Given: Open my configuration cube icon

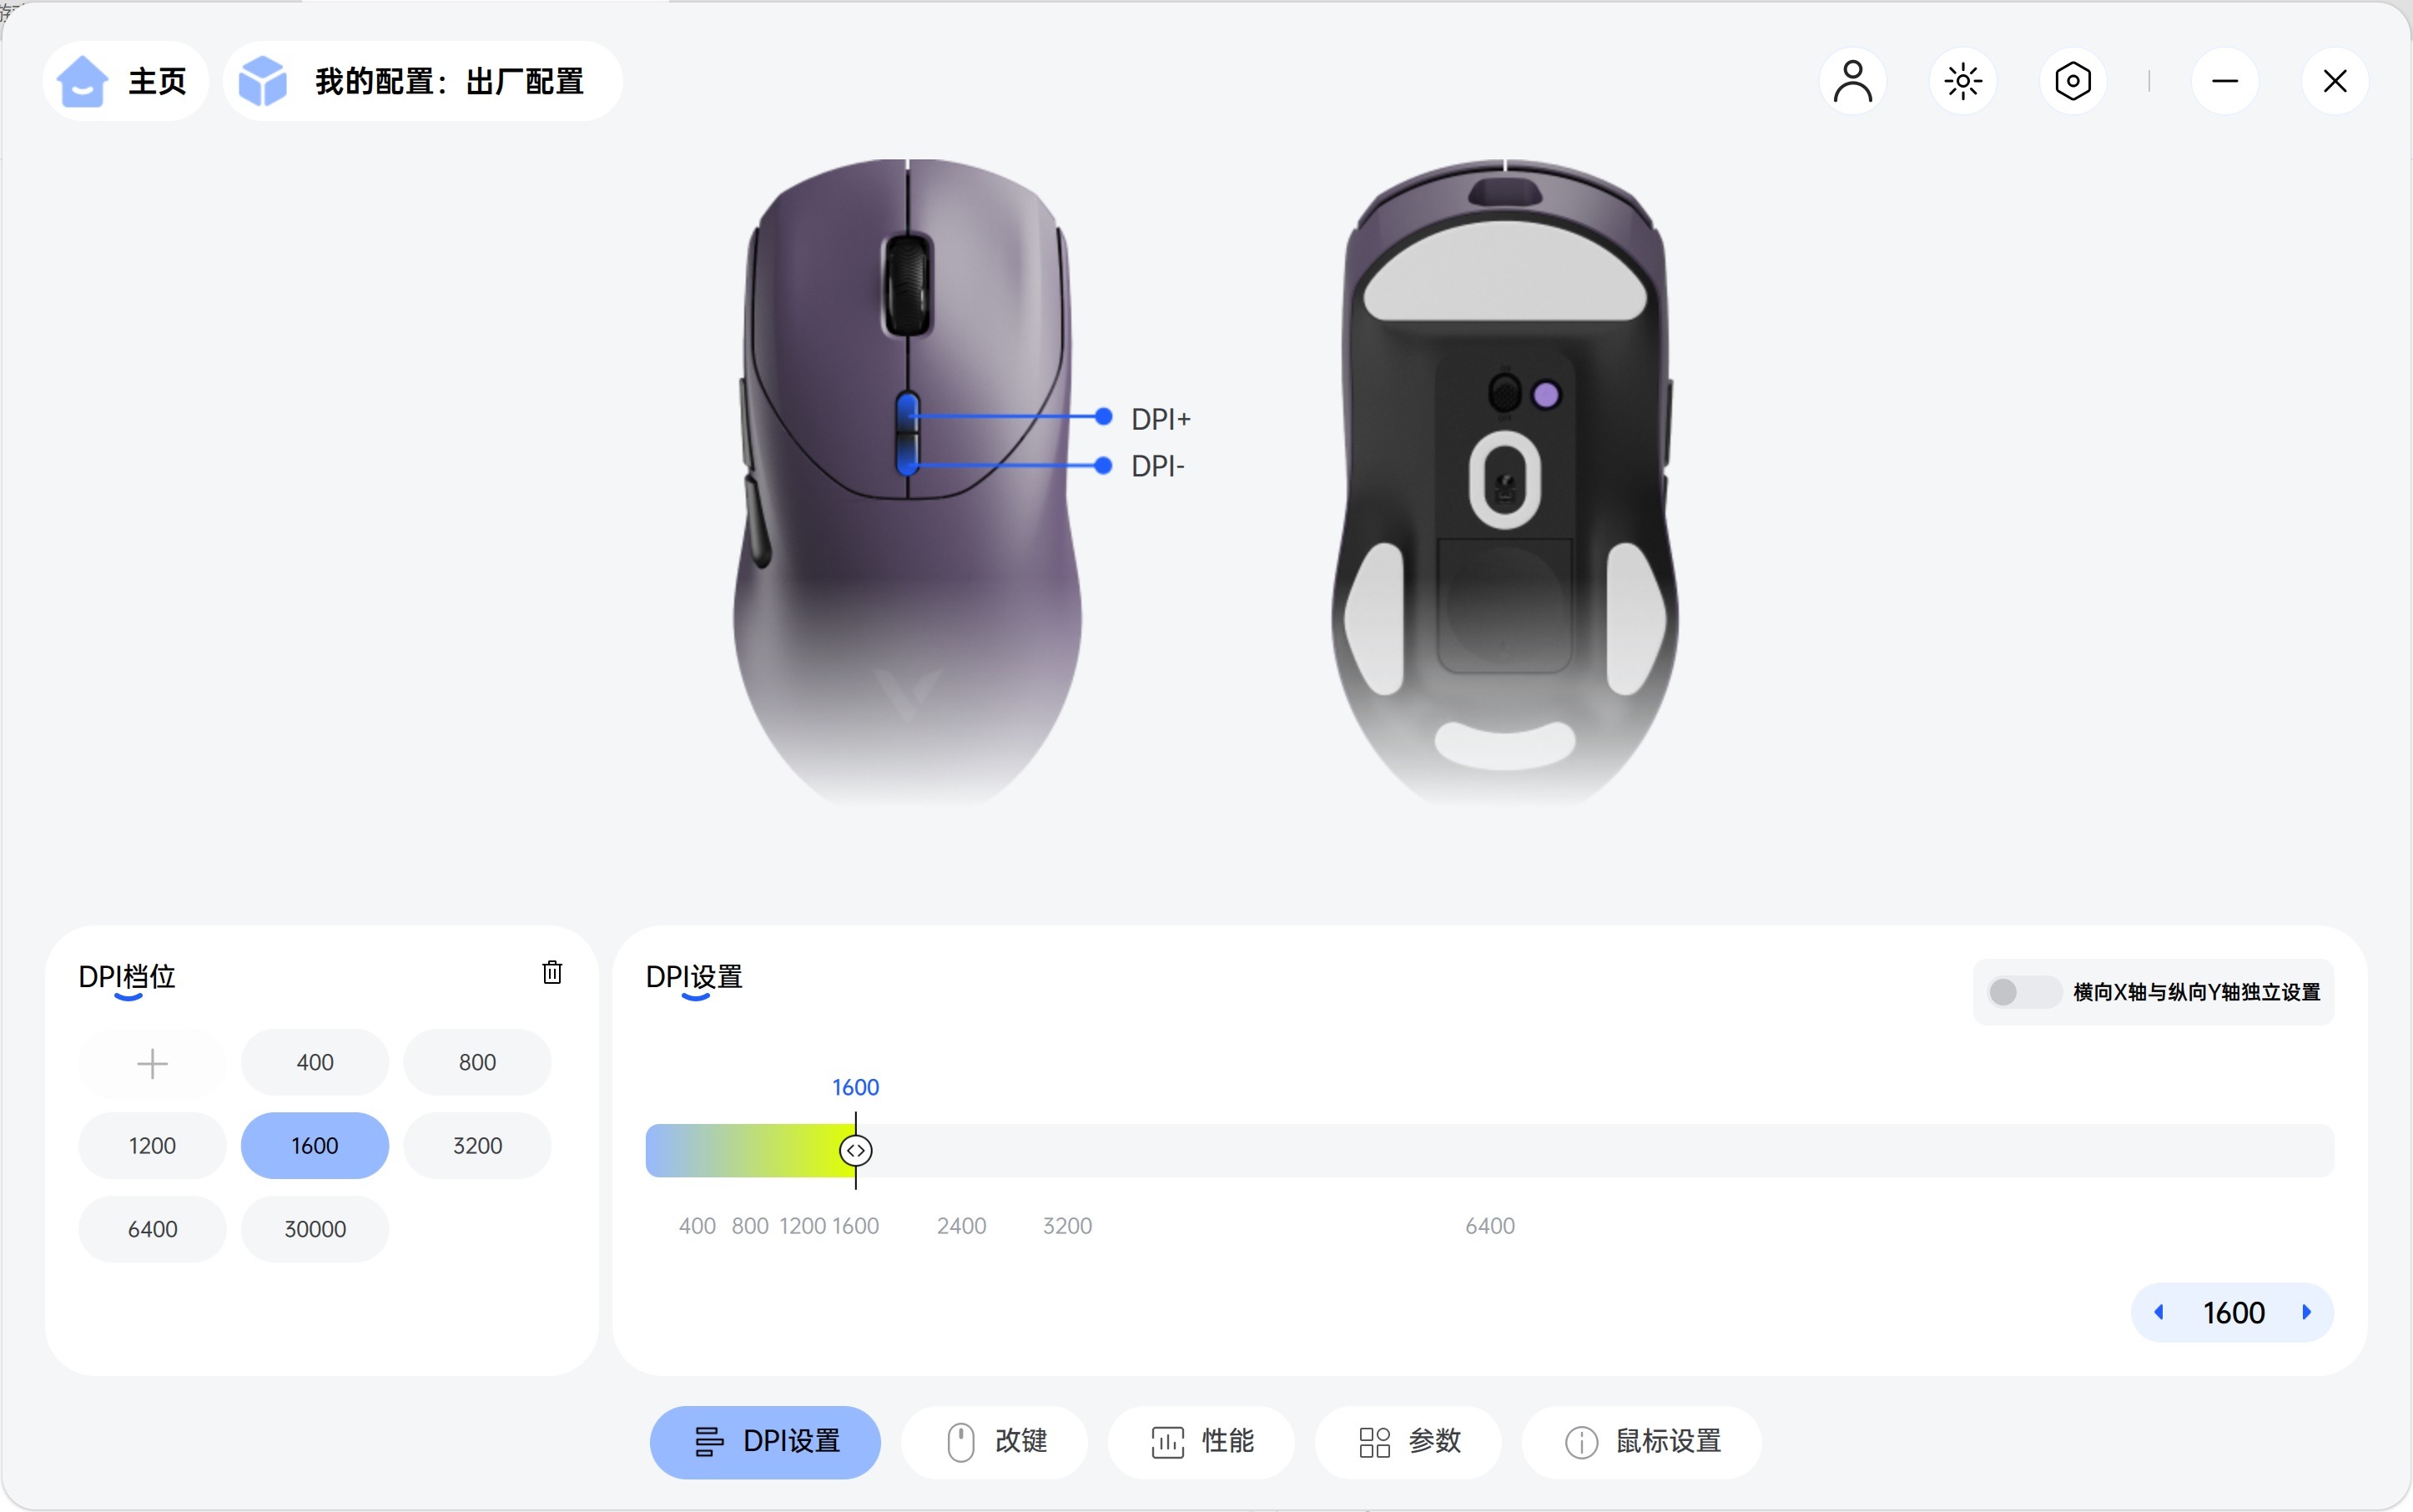Looking at the screenshot, I should pyautogui.click(x=263, y=81).
